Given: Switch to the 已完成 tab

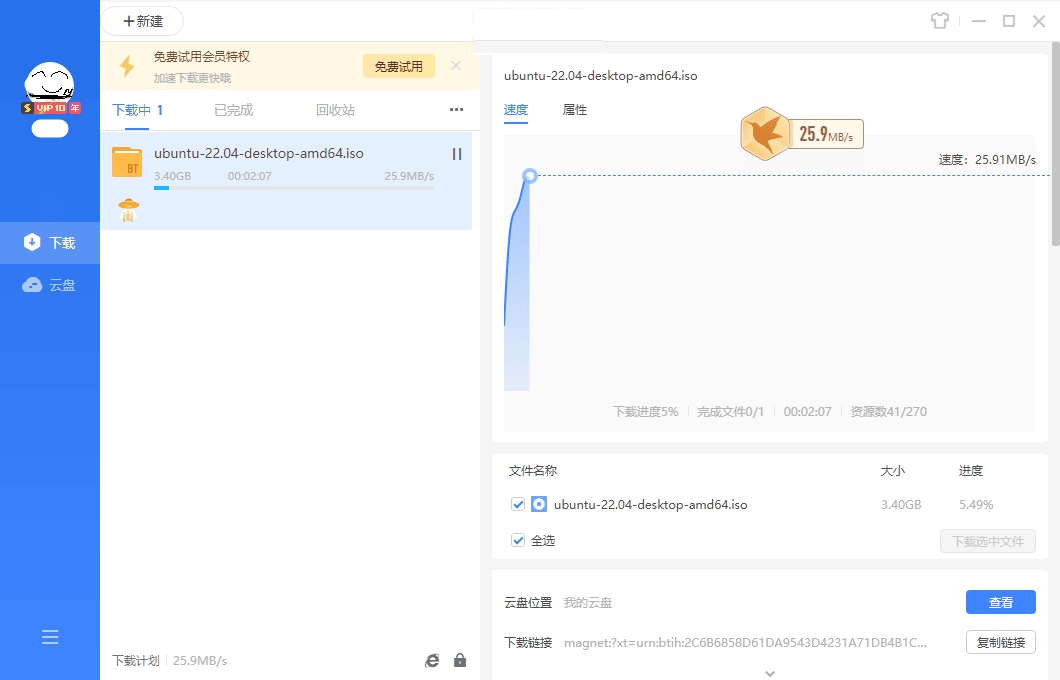Looking at the screenshot, I should point(233,110).
